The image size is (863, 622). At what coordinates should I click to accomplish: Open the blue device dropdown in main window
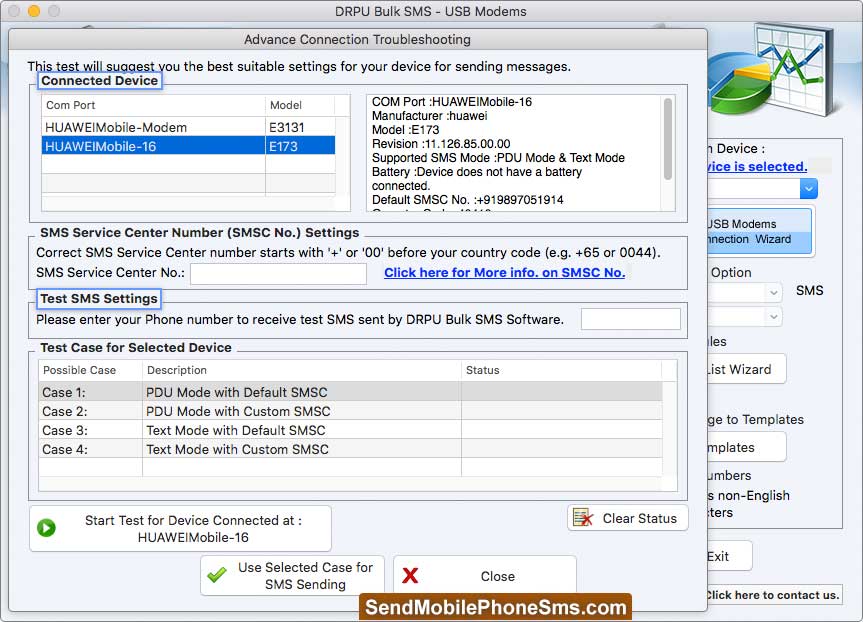click(809, 189)
